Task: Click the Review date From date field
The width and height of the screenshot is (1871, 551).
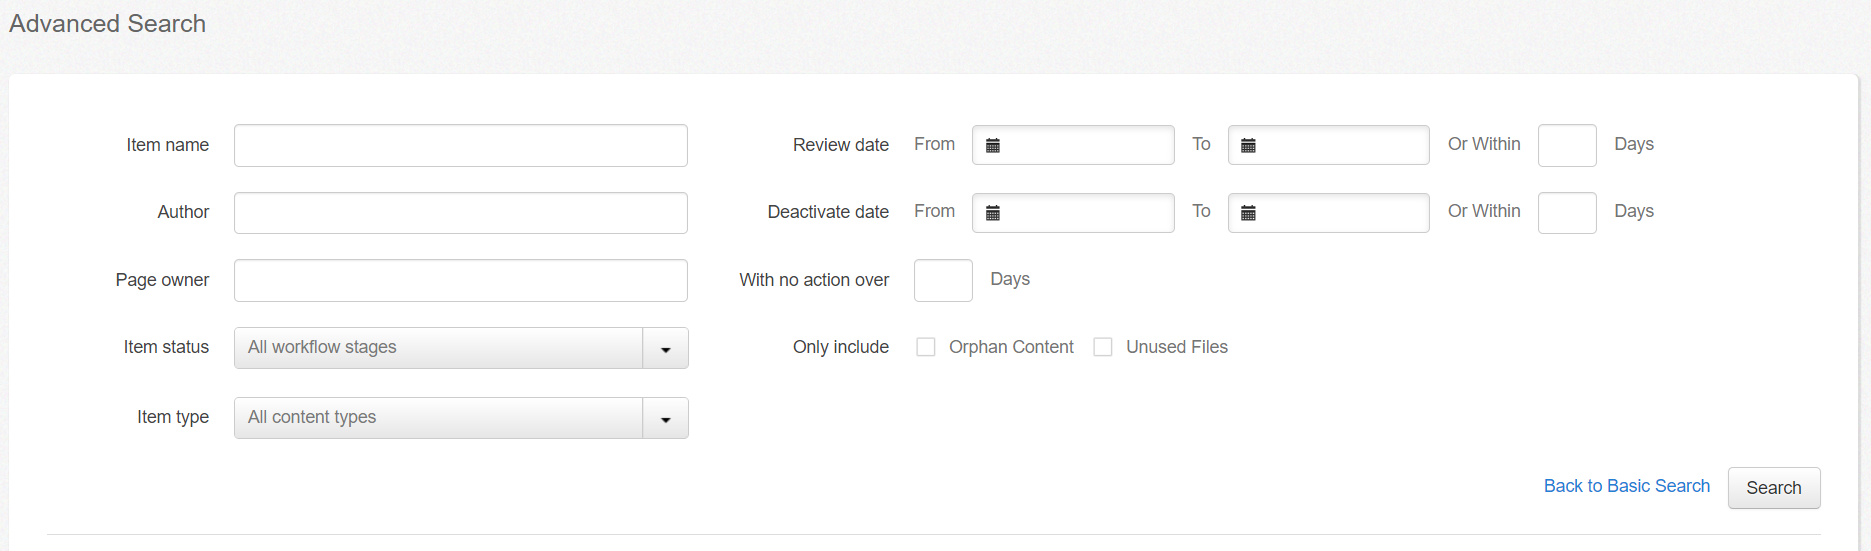Action: pyautogui.click(x=1073, y=145)
